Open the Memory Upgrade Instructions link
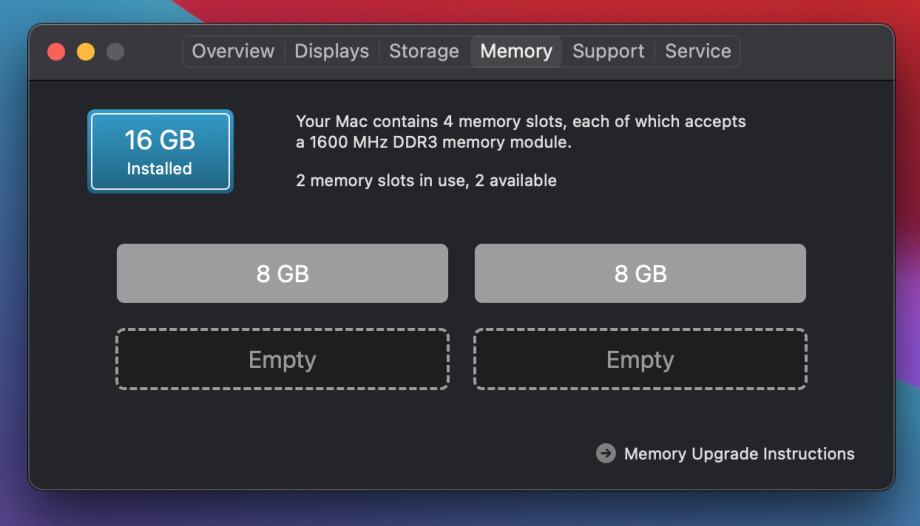 (x=738, y=454)
